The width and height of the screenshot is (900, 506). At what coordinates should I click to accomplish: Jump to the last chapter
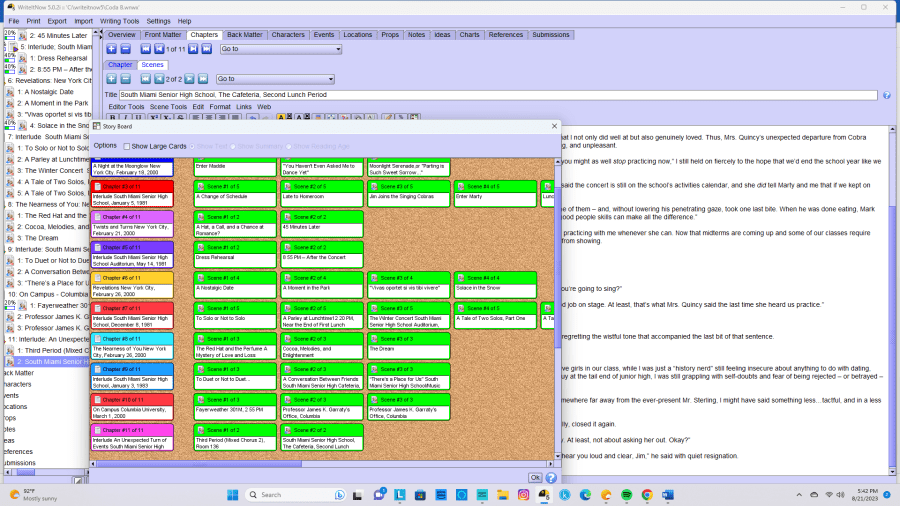tap(207, 49)
